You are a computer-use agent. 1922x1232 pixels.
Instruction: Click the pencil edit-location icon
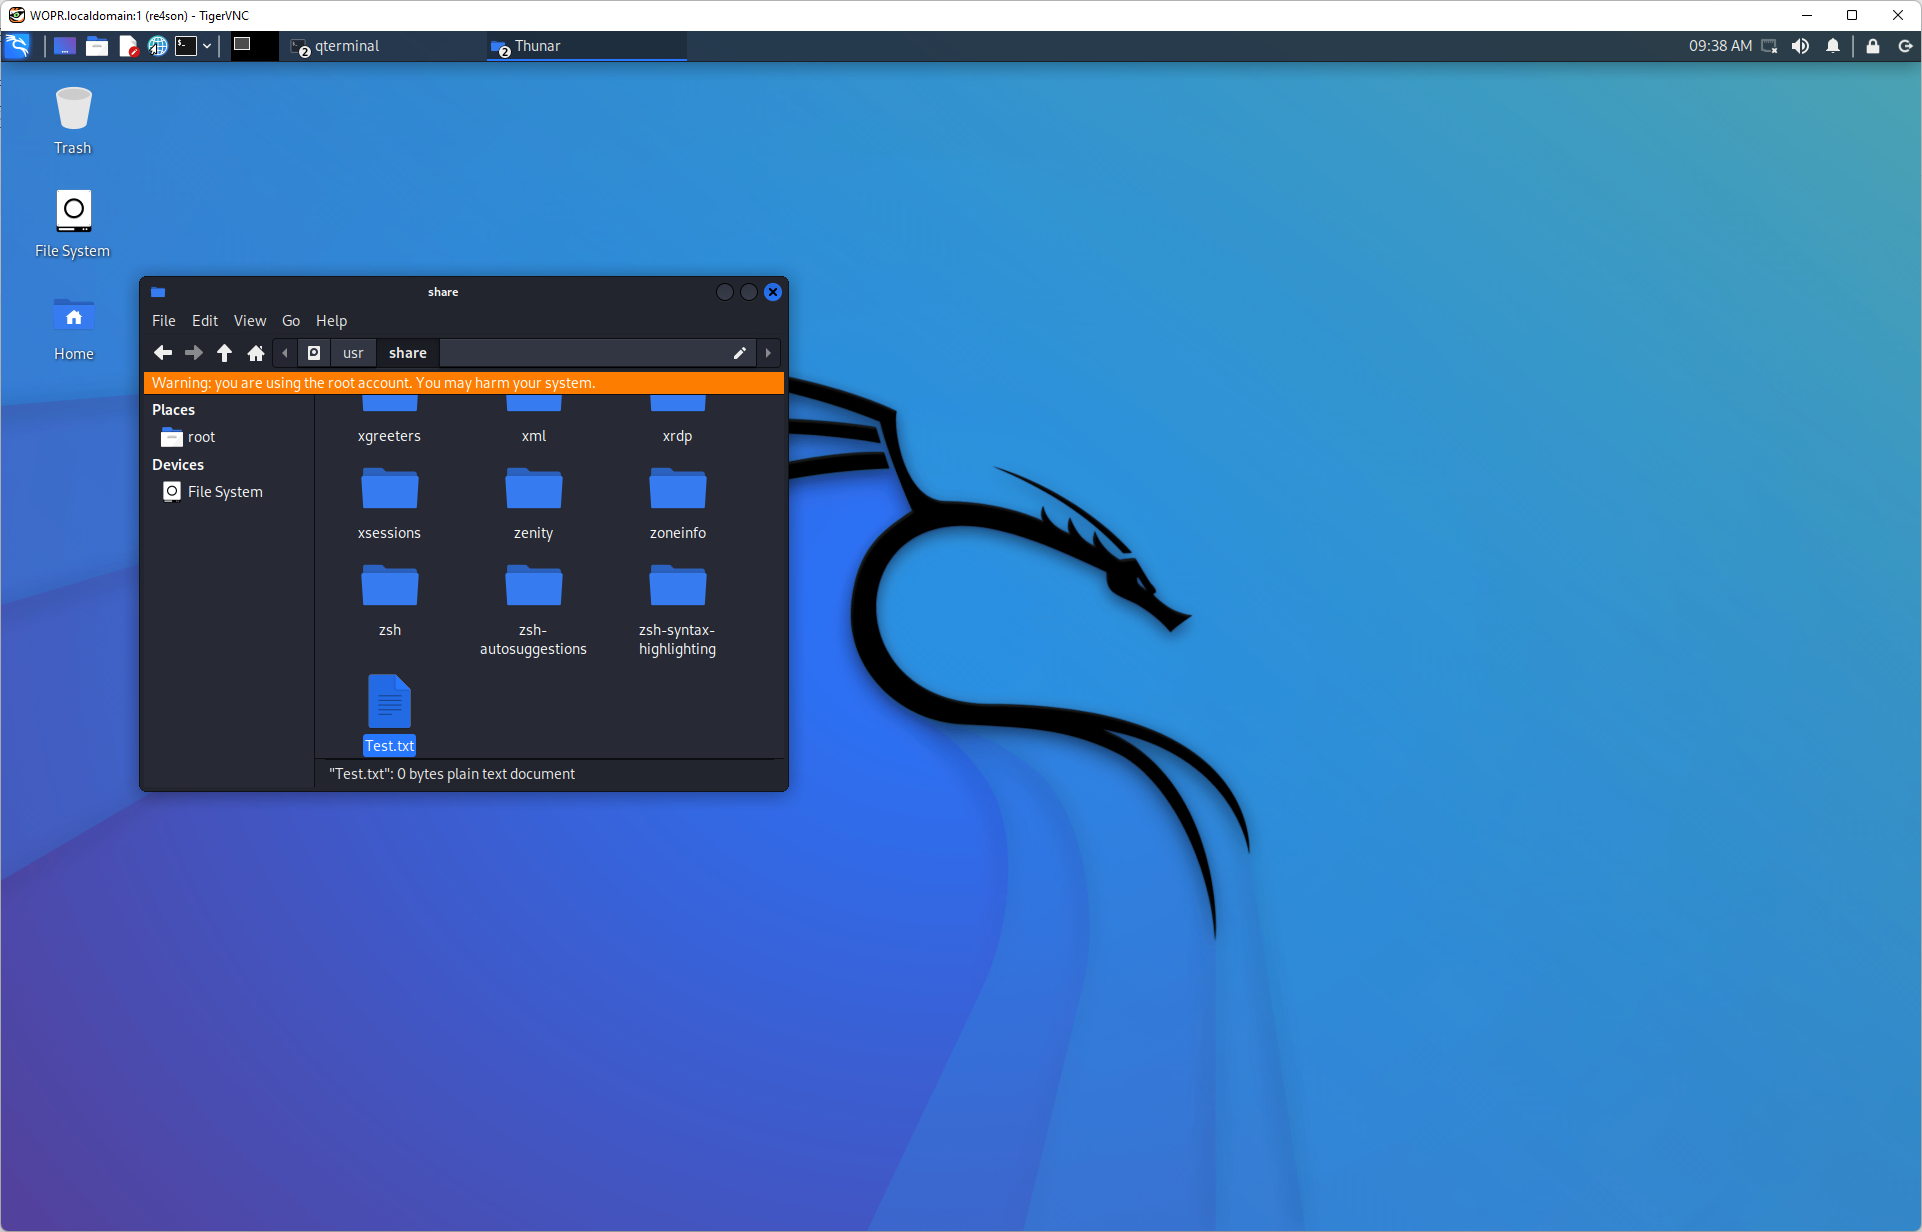[x=739, y=353]
